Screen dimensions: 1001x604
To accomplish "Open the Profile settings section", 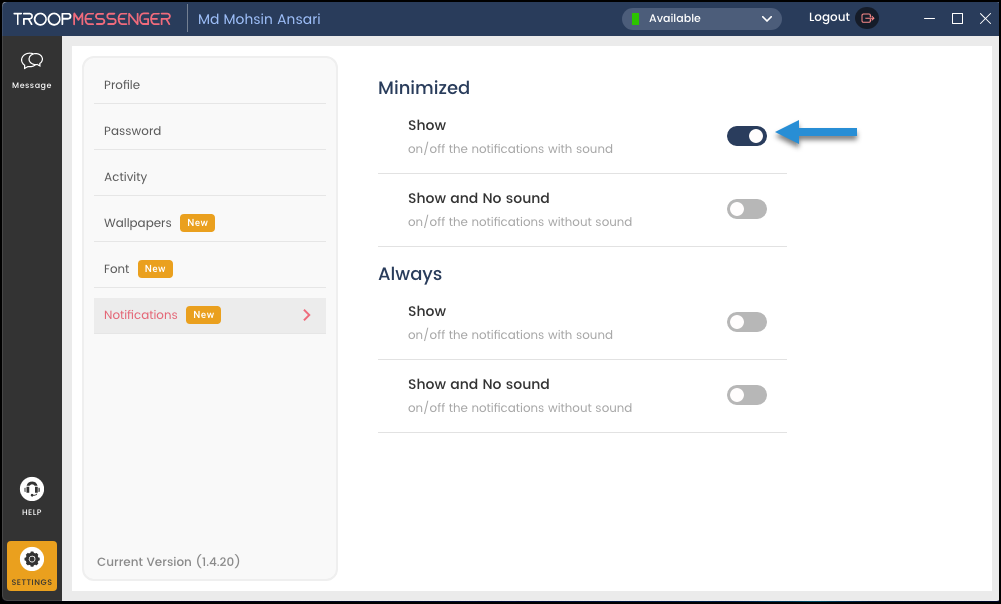I will (122, 85).
